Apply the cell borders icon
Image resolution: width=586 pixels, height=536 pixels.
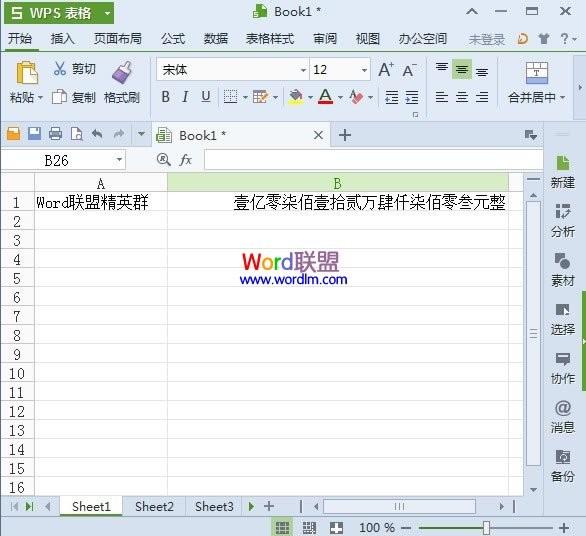pos(230,97)
